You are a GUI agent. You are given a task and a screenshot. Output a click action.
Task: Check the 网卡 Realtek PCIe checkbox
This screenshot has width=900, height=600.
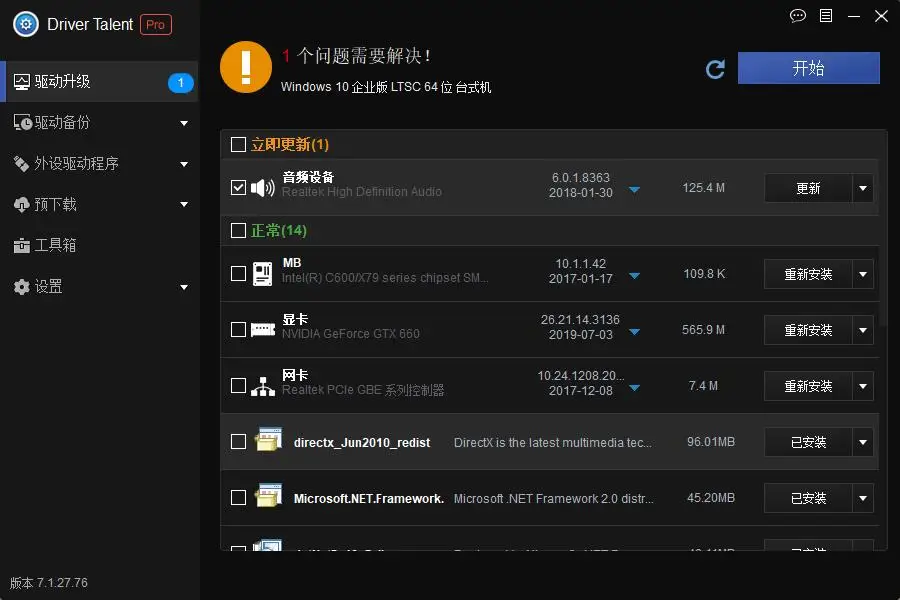[x=238, y=385]
